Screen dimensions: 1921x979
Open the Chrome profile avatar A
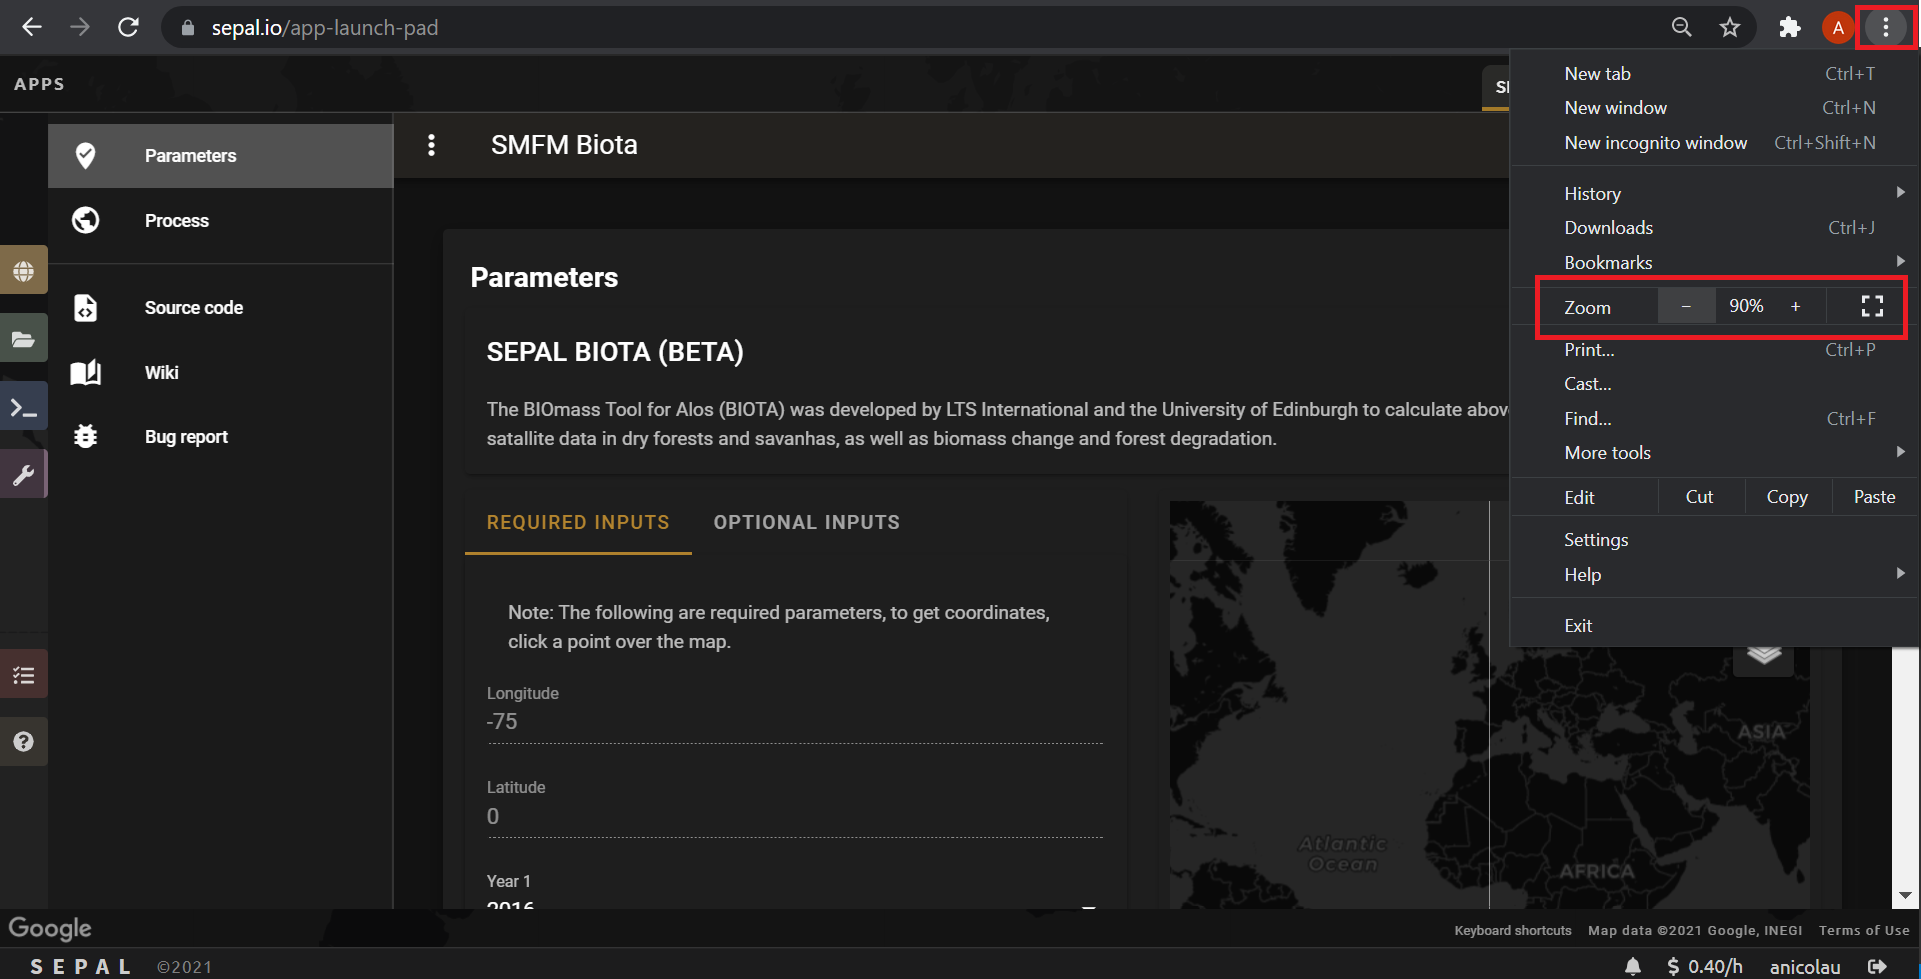[x=1838, y=28]
